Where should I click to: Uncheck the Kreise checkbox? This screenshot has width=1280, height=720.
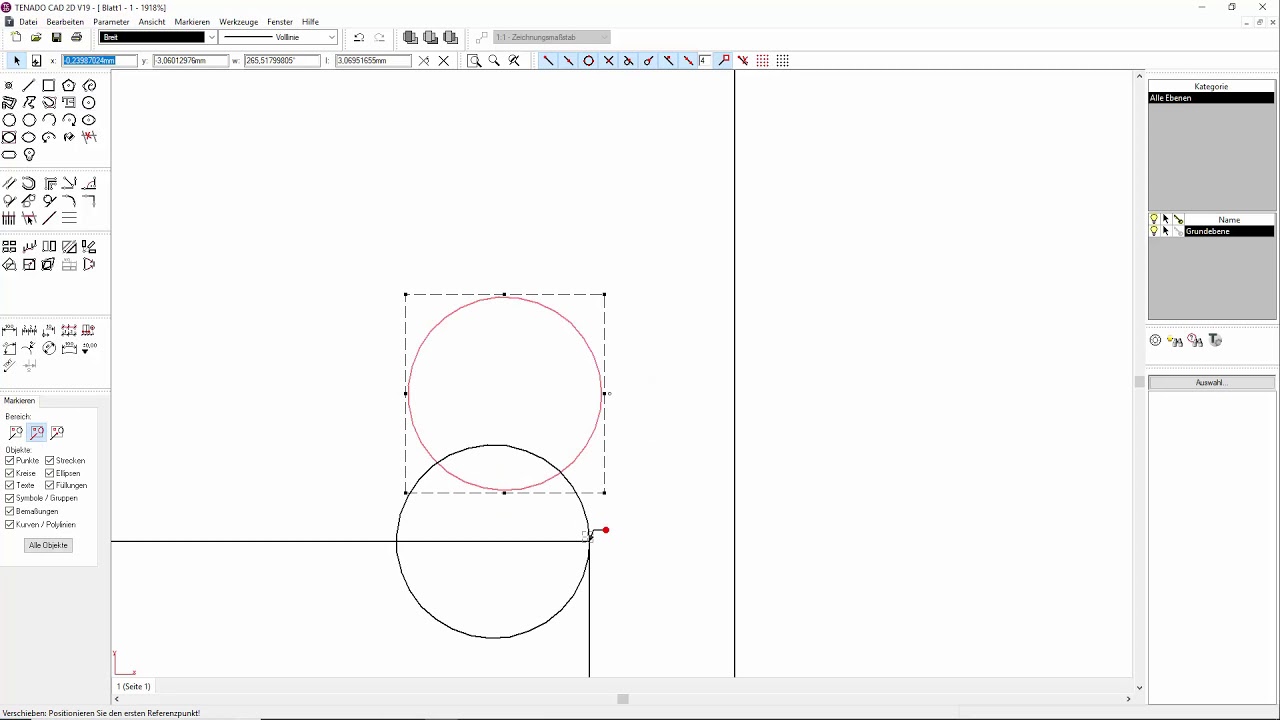[x=10, y=473]
